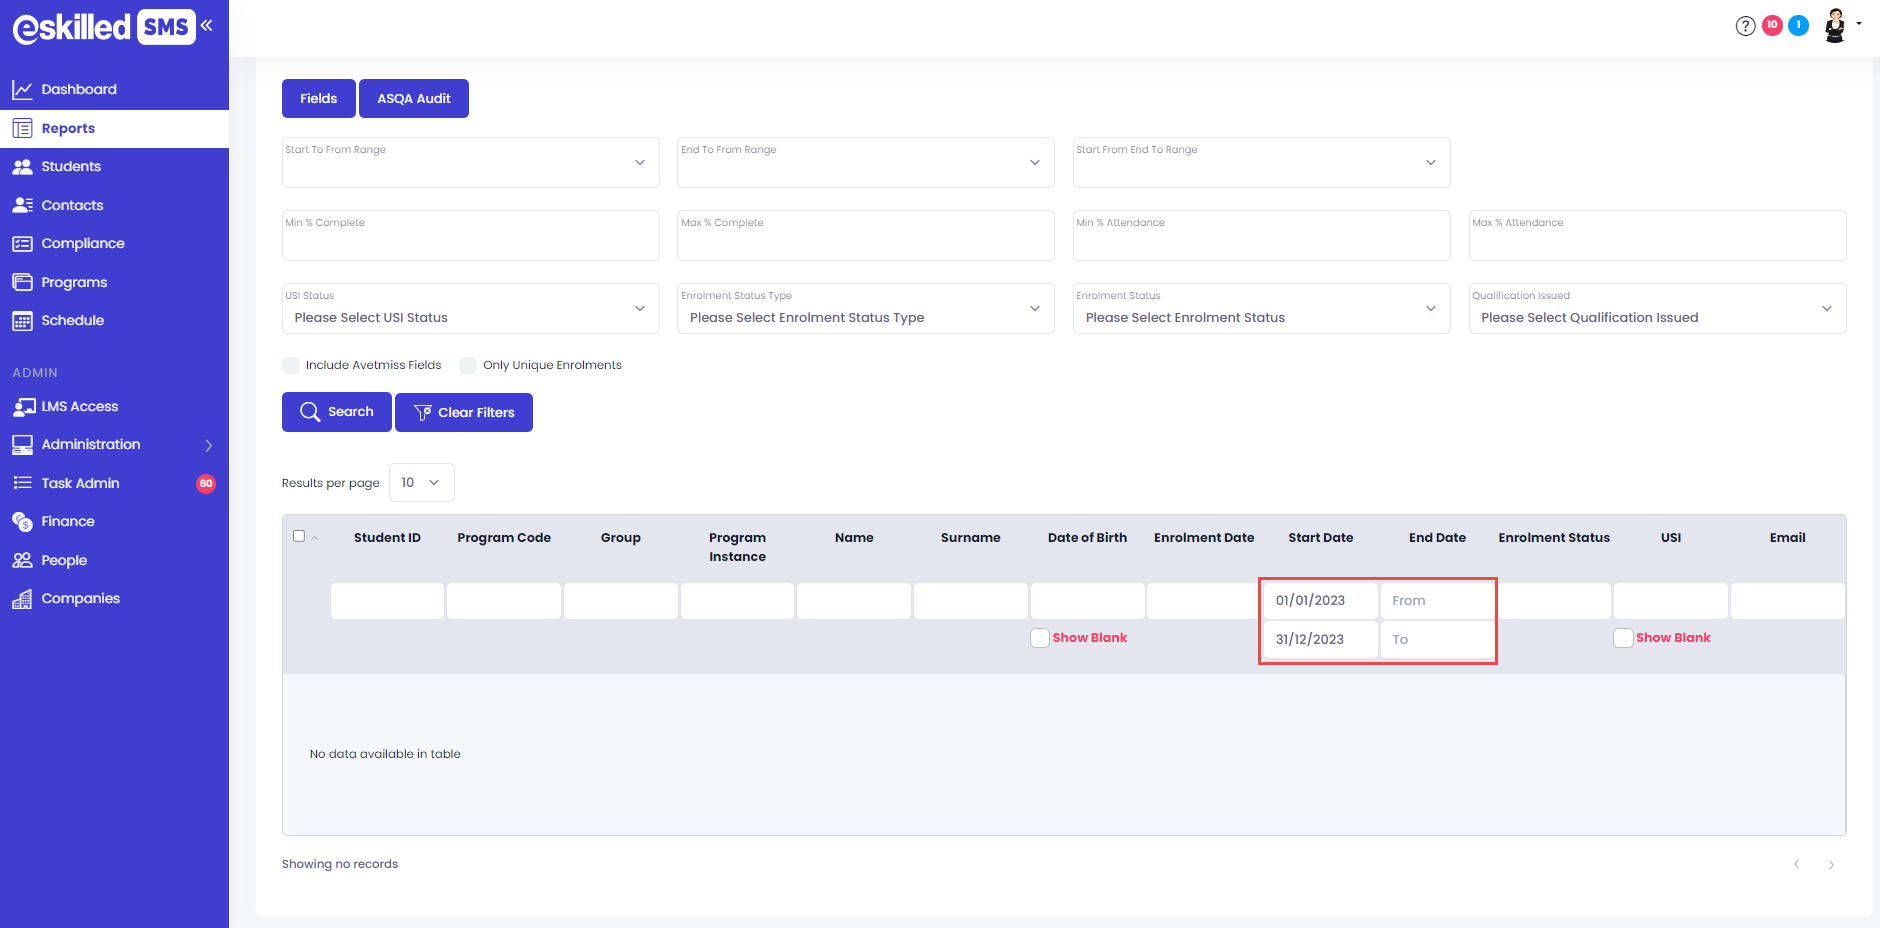Change the Results per page dropdown
The image size is (1880, 928).
pyautogui.click(x=421, y=483)
